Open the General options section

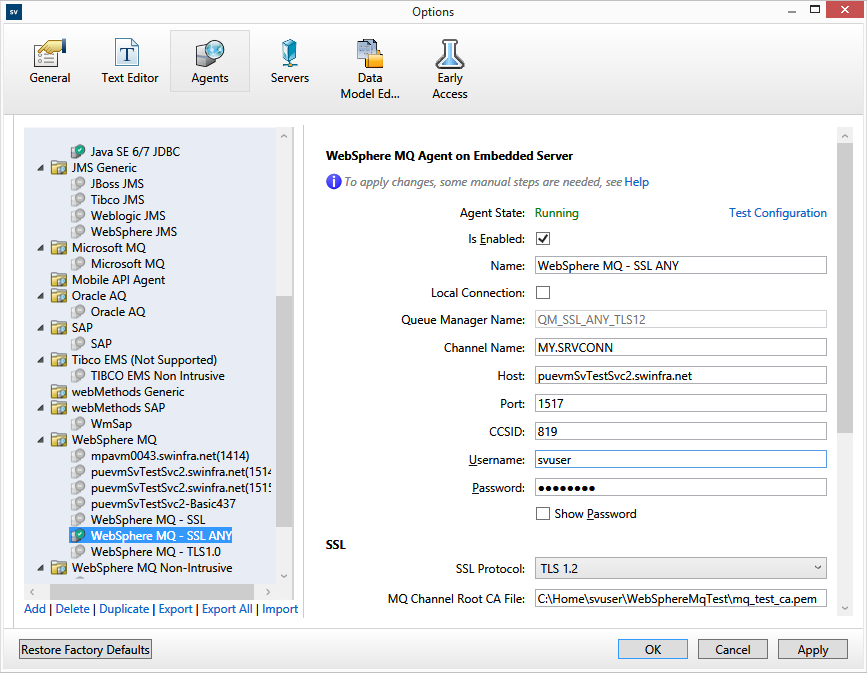pyautogui.click(x=49, y=61)
